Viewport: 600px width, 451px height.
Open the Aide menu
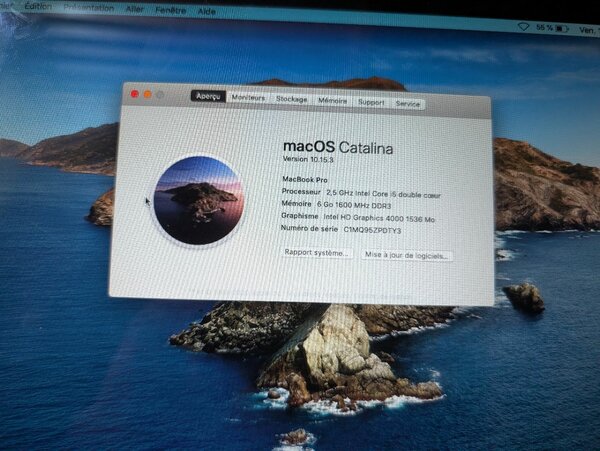(207, 12)
